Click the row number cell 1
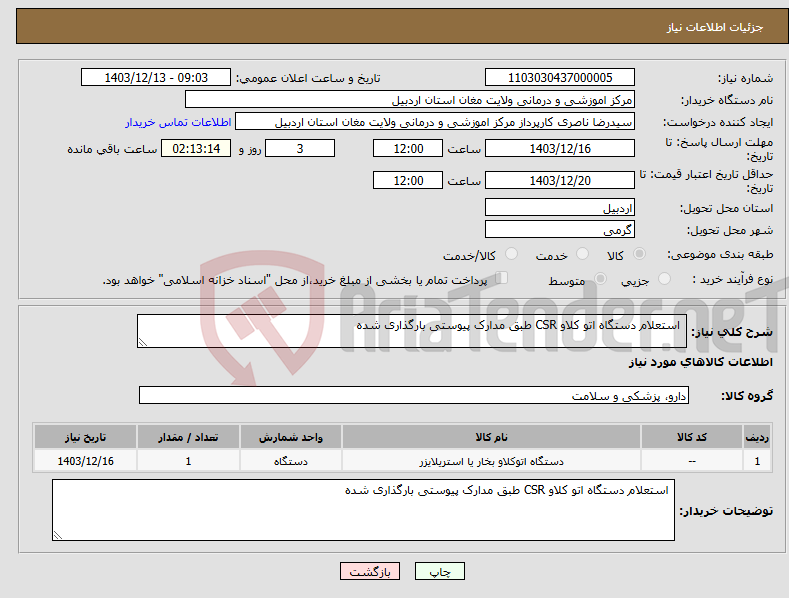 click(x=757, y=461)
